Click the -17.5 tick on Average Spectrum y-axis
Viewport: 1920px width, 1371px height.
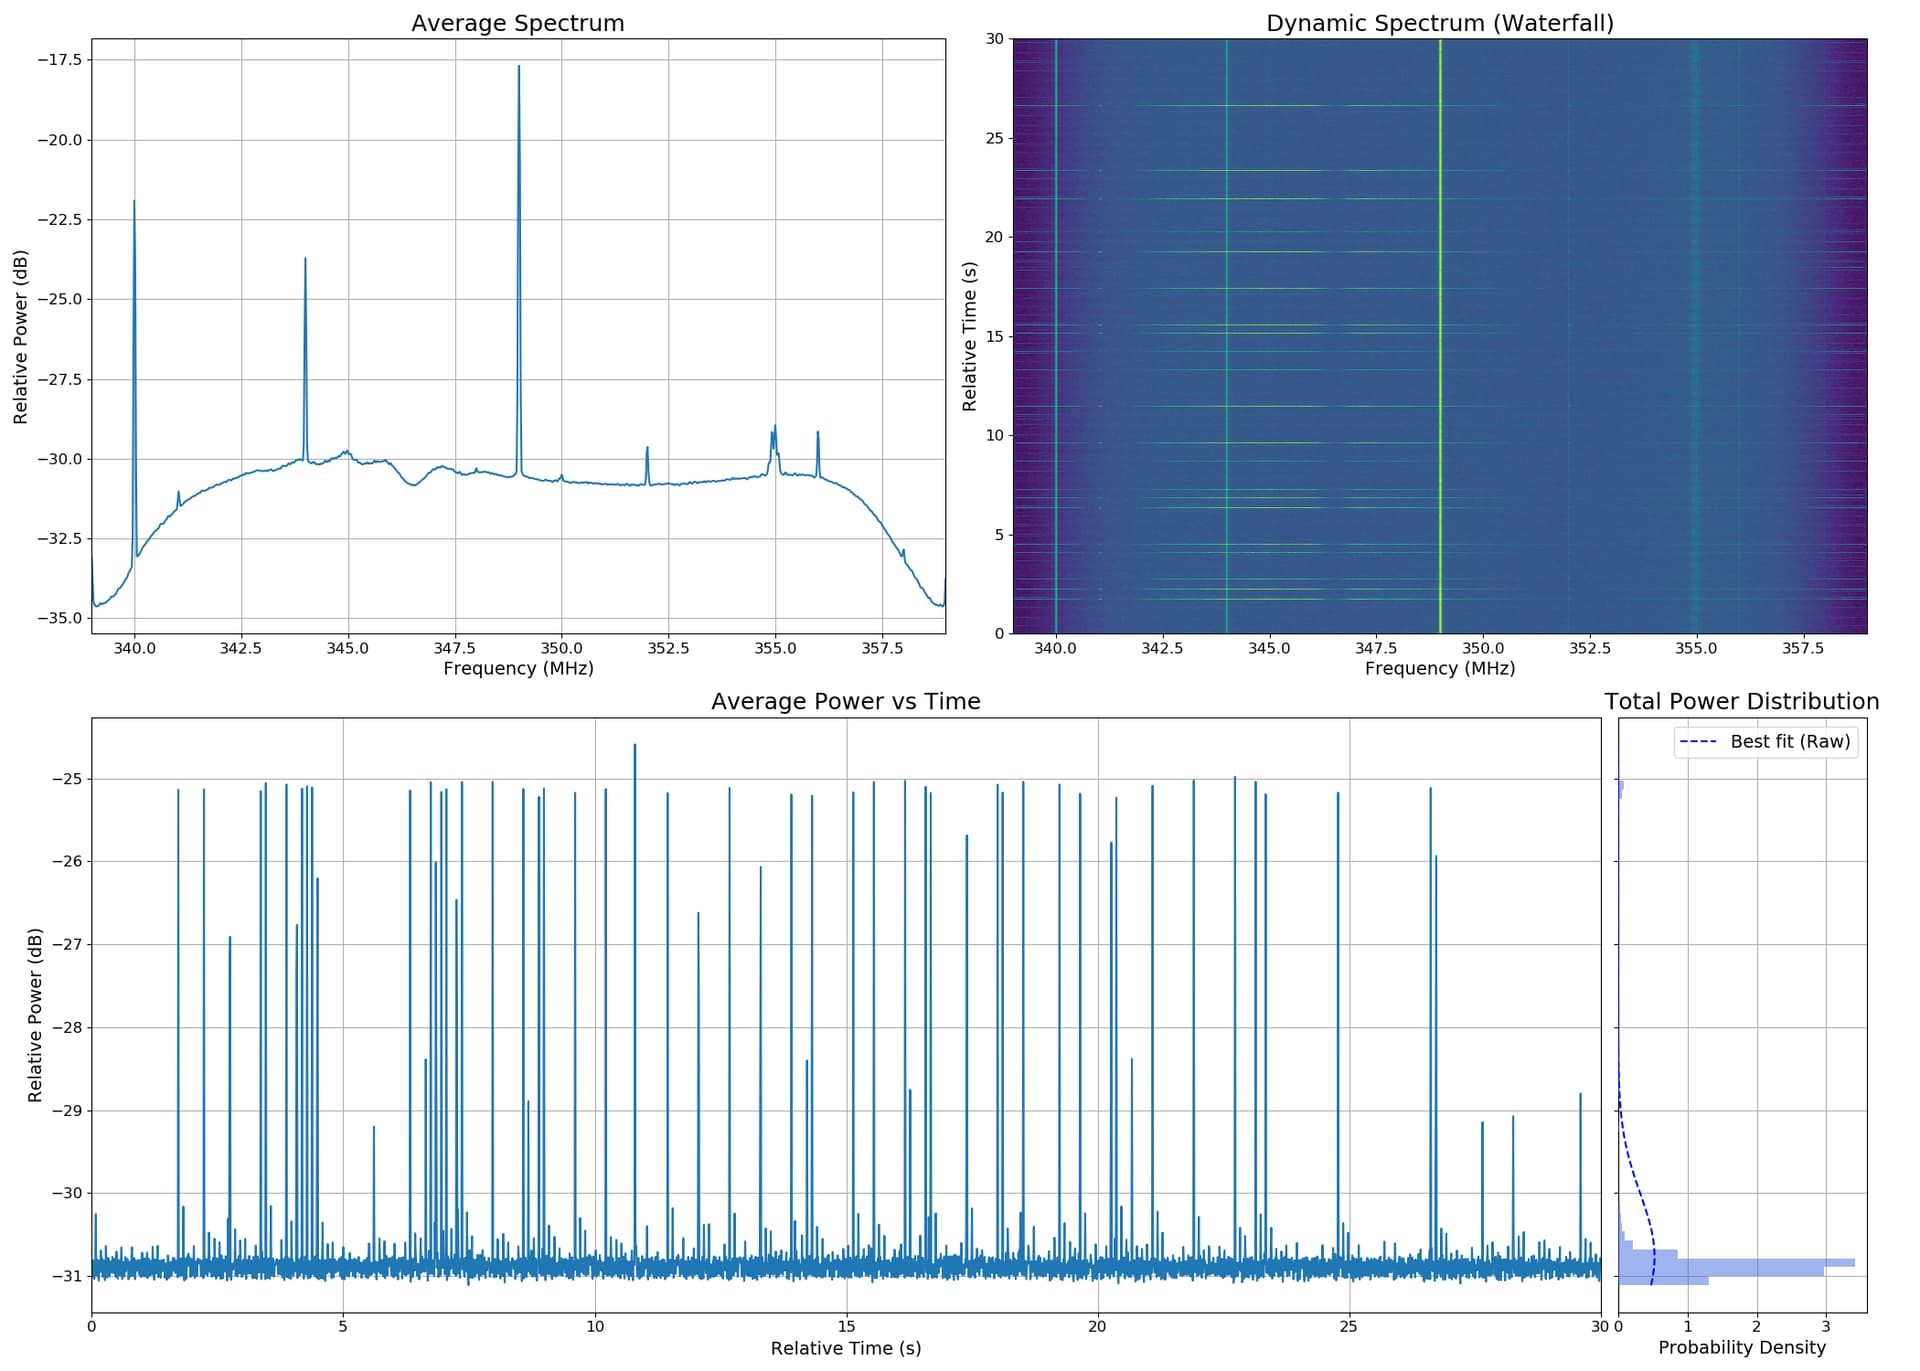click(x=59, y=60)
